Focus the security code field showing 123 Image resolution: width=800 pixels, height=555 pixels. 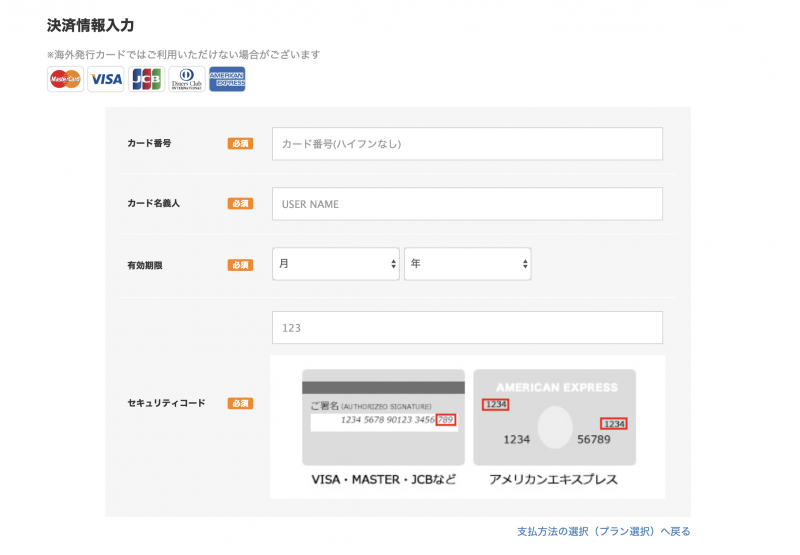(x=467, y=327)
